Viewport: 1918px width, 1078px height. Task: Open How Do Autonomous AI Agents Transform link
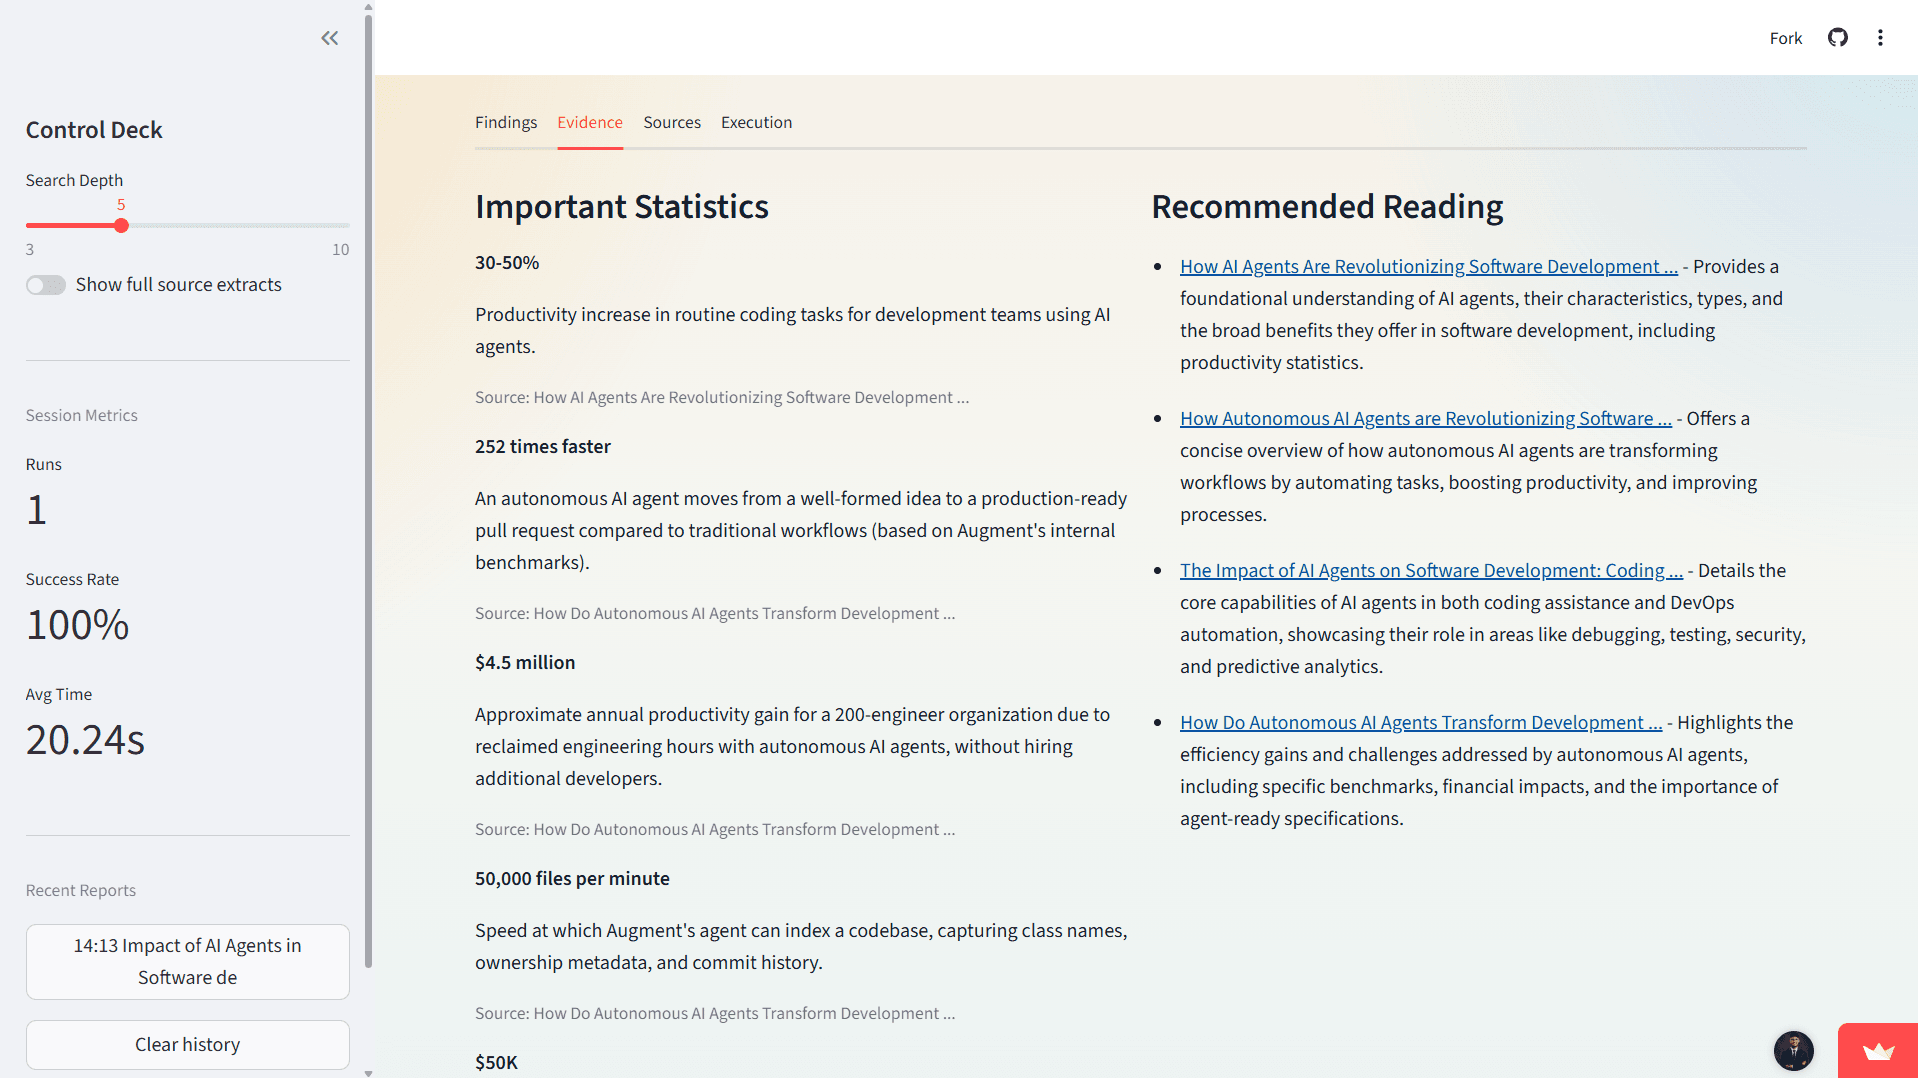1420,723
